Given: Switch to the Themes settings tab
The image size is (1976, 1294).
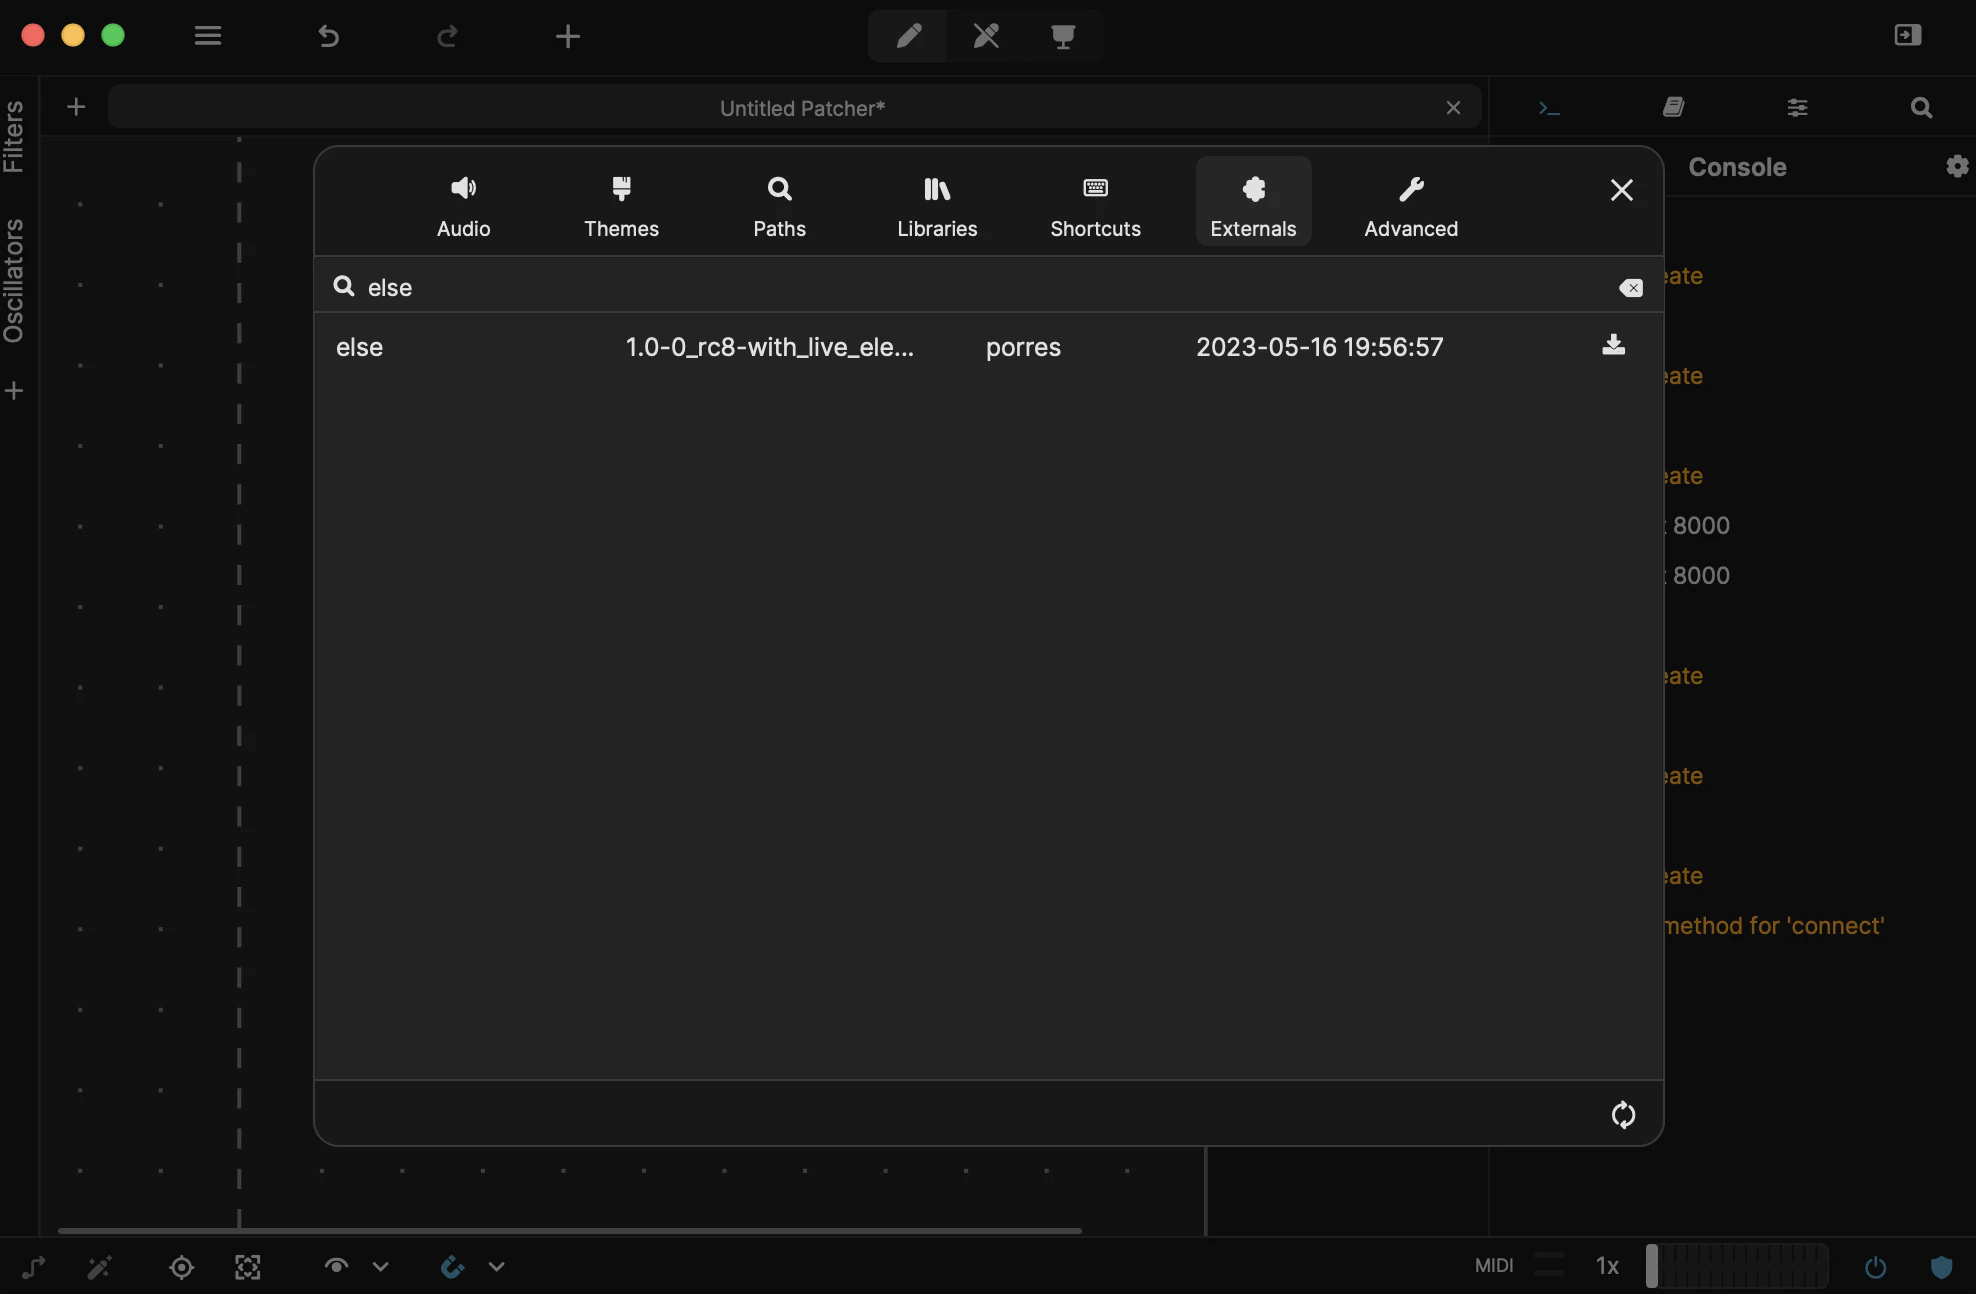Looking at the screenshot, I should pos(621,203).
